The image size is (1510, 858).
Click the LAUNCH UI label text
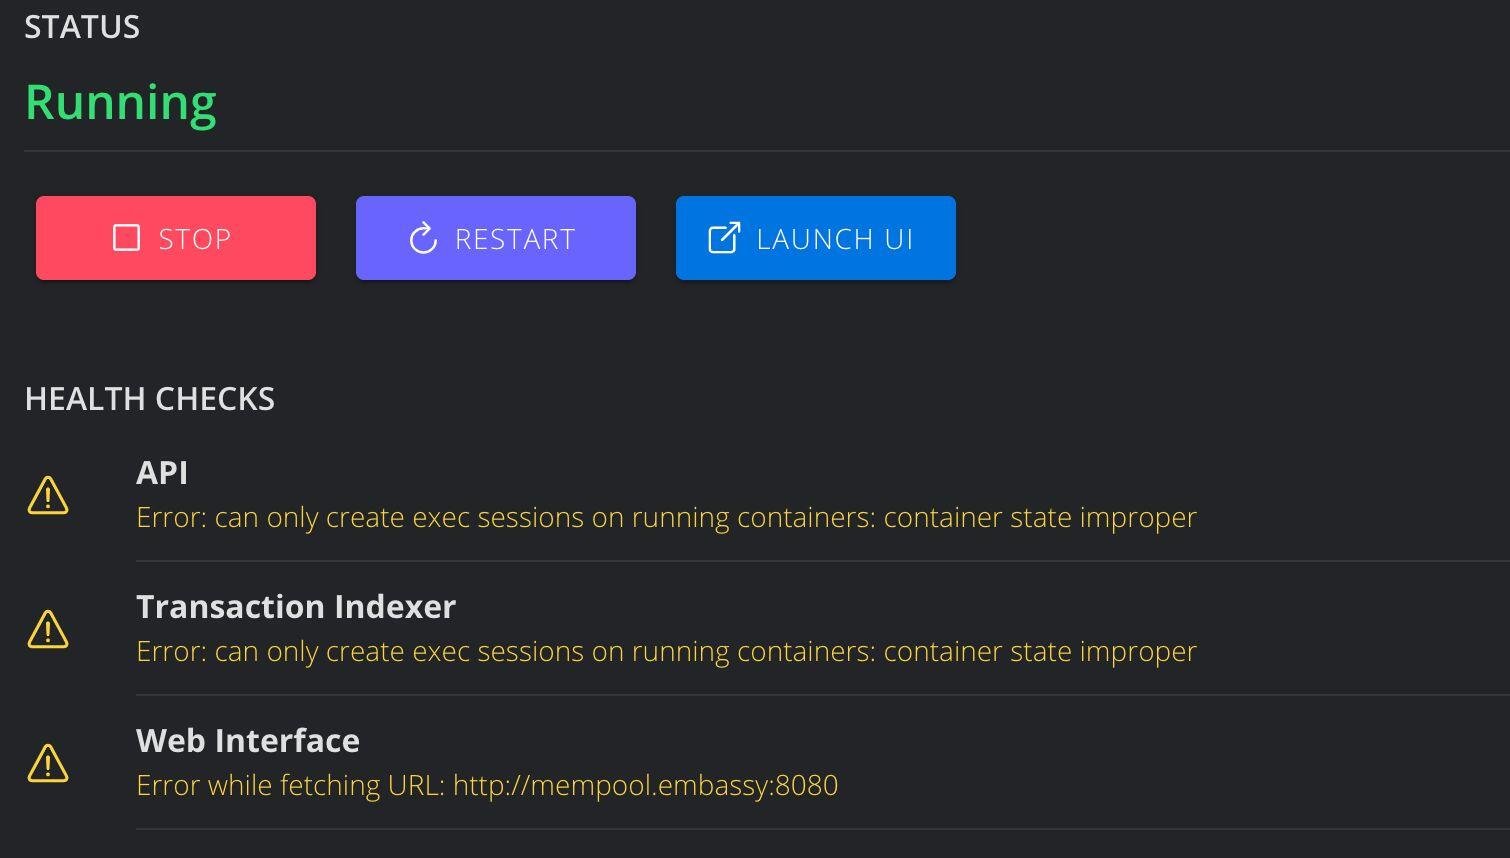coord(835,239)
